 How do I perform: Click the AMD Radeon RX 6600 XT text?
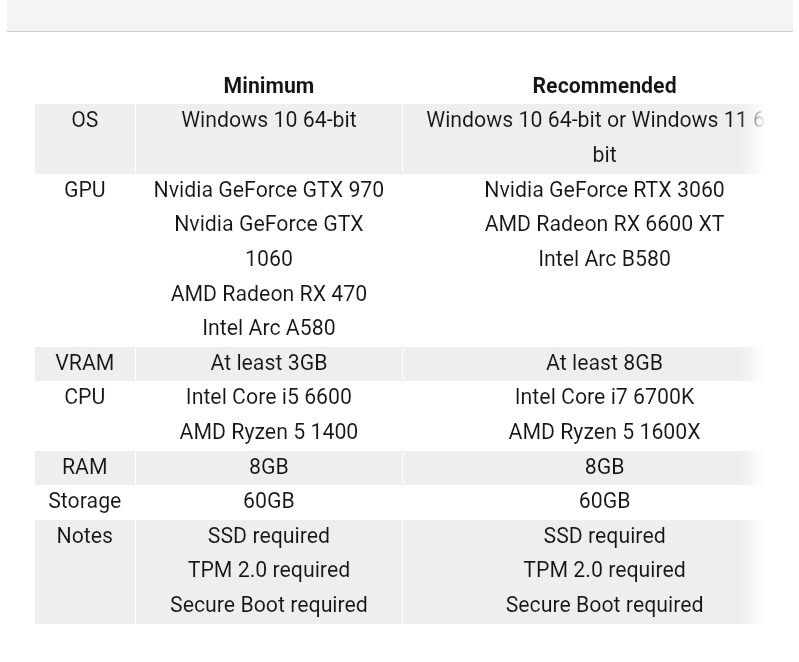coord(604,224)
